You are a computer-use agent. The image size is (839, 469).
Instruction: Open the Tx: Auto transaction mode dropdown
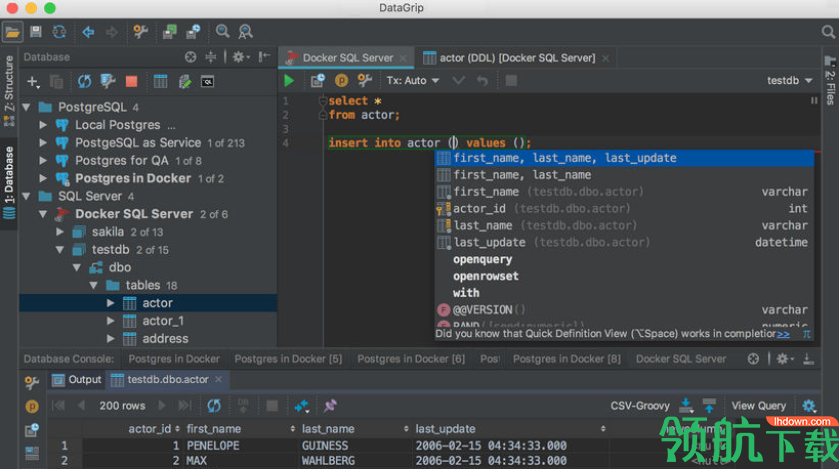pyautogui.click(x=413, y=81)
